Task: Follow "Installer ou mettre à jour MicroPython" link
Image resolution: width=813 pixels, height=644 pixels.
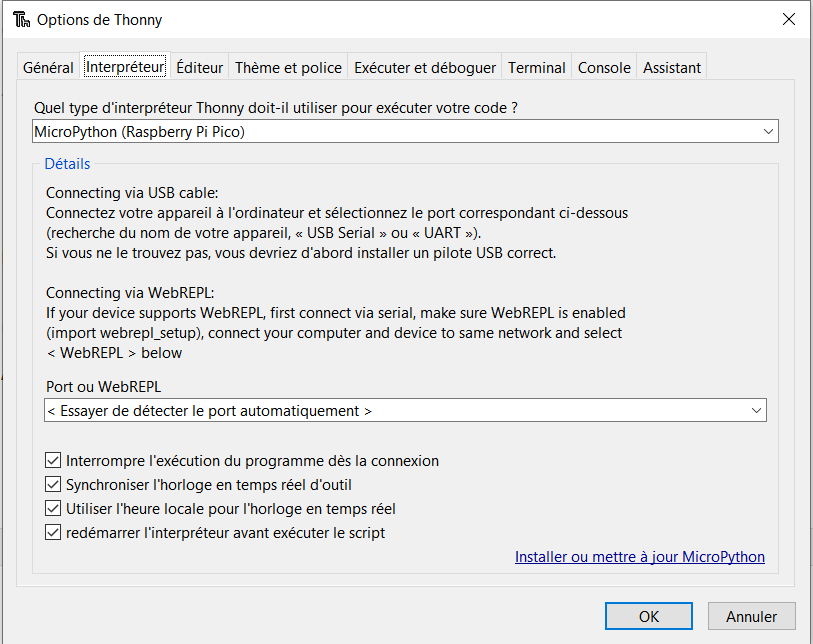Action: click(640, 557)
